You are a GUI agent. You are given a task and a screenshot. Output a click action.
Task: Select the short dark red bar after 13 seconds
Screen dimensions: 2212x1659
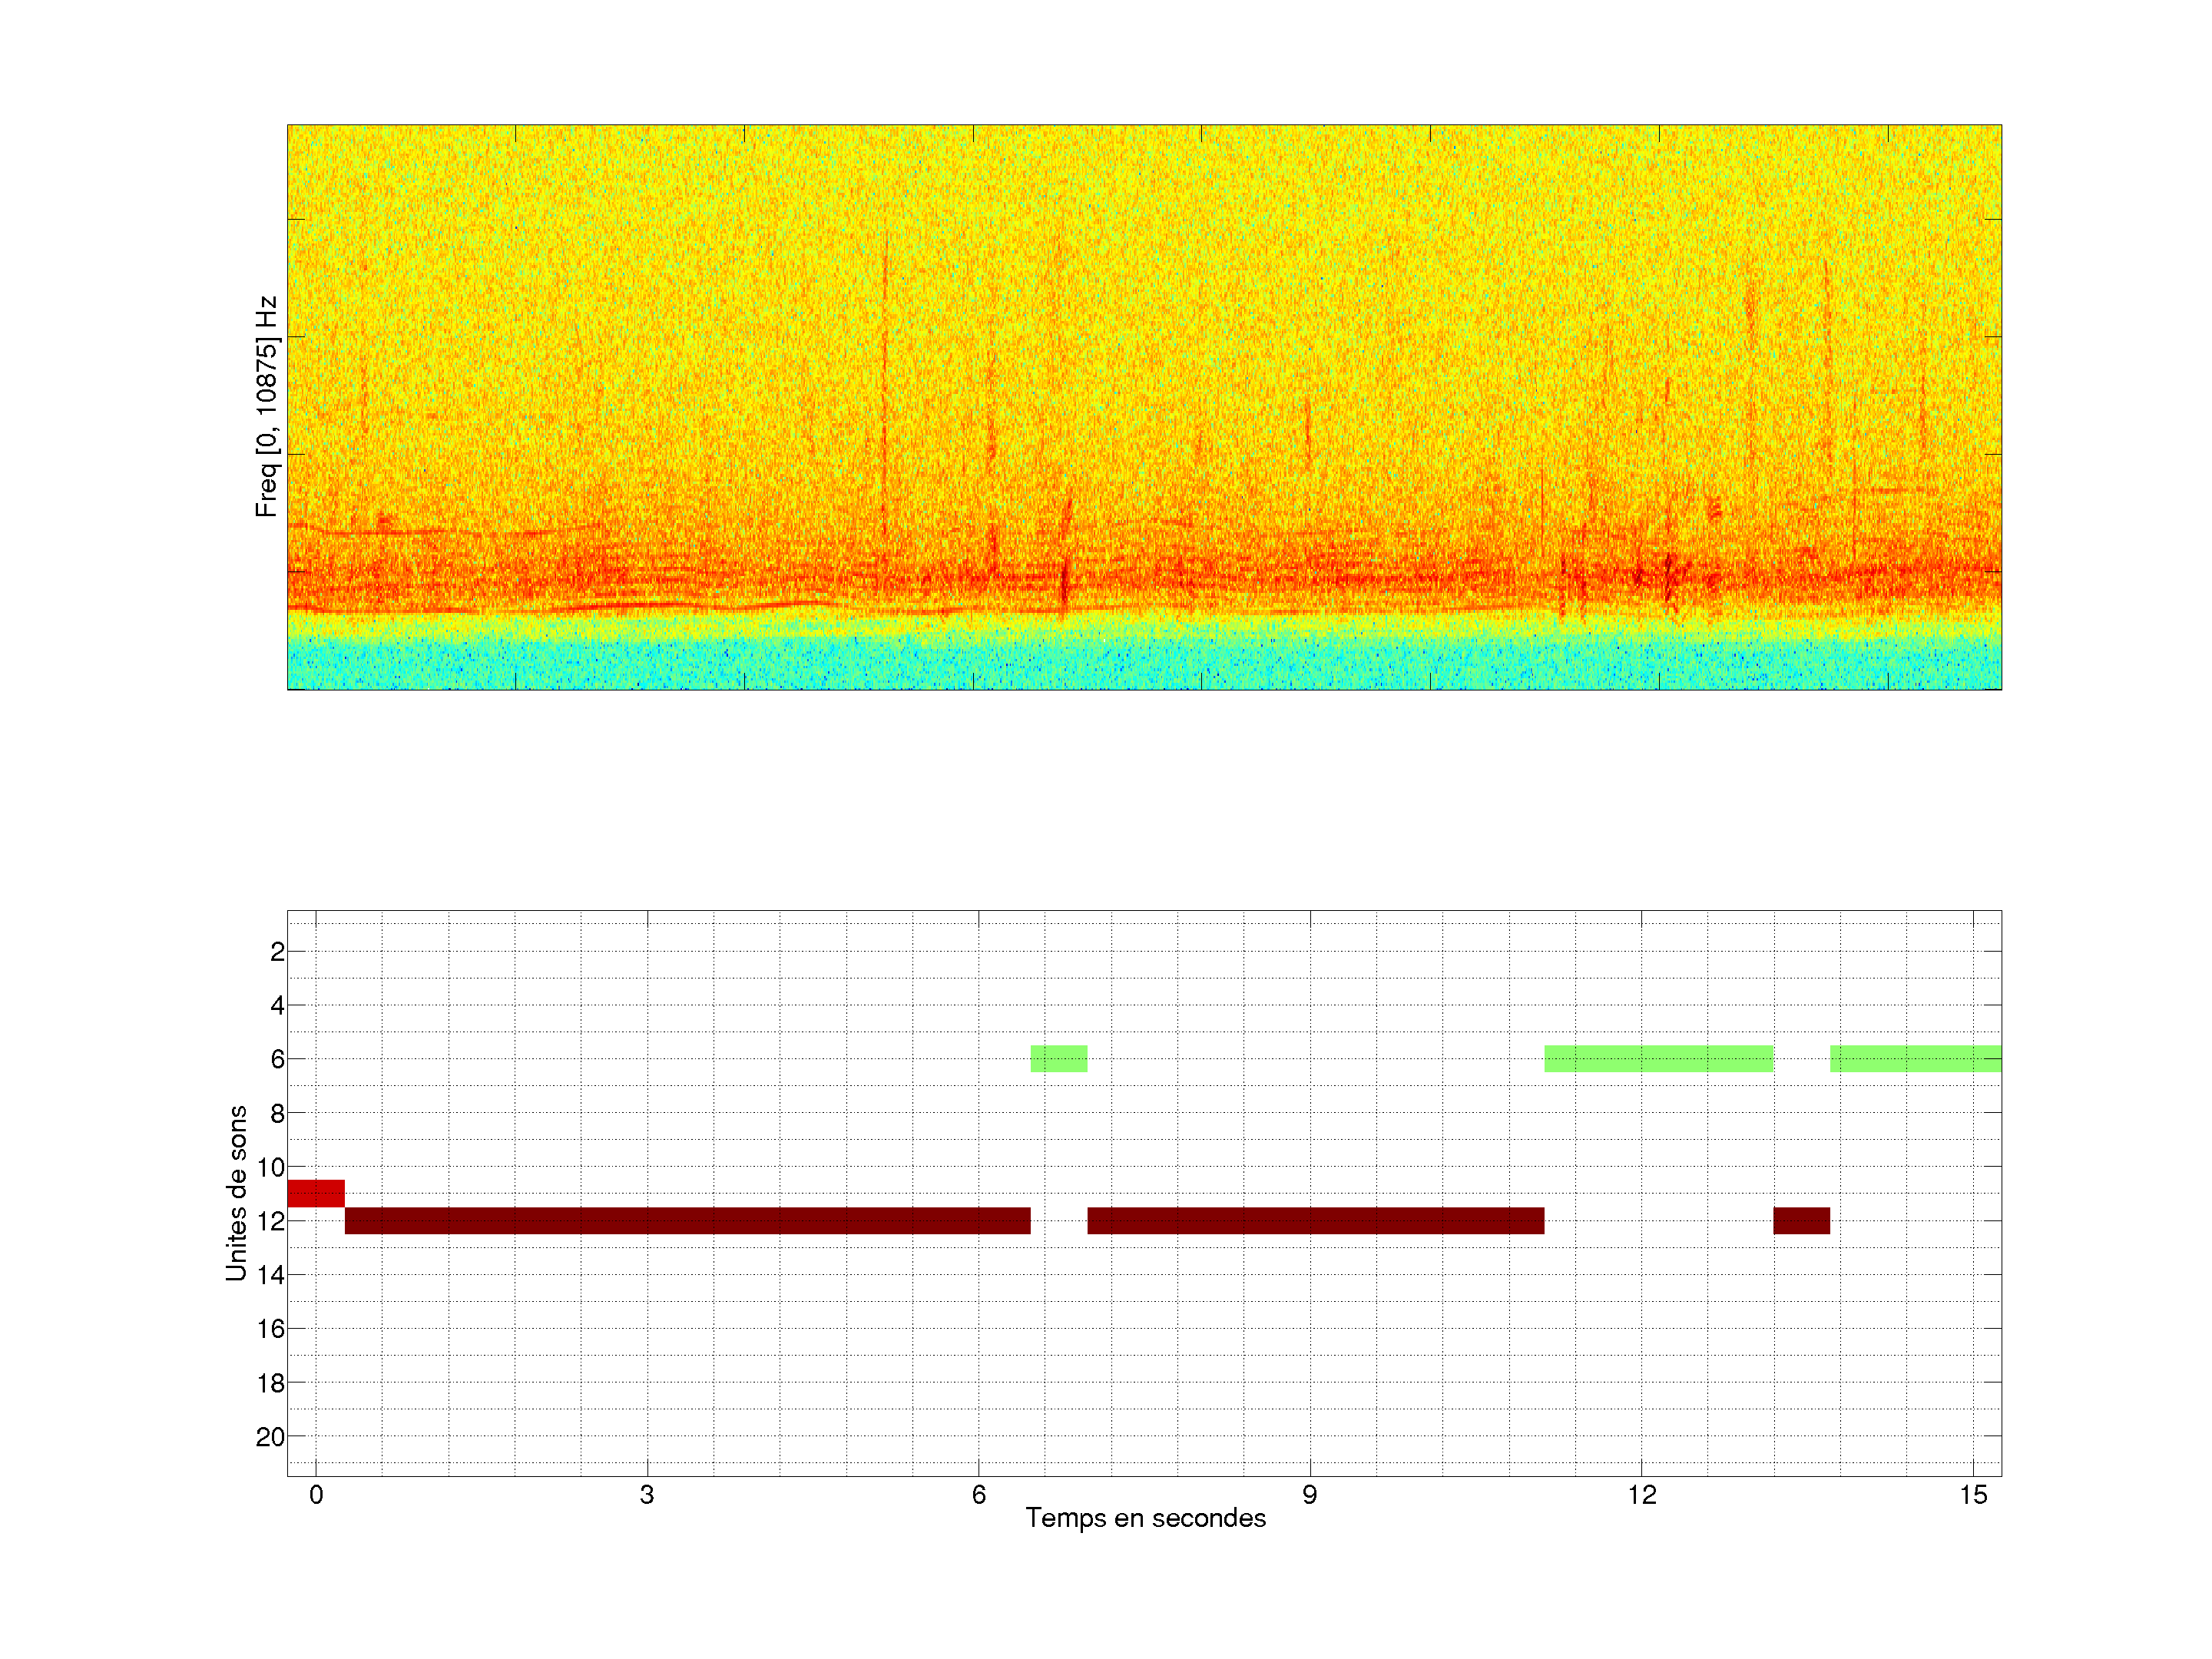pyautogui.click(x=1801, y=1220)
